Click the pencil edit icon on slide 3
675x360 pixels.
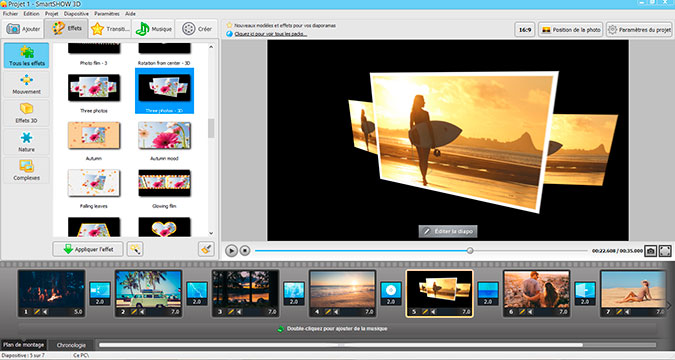point(231,312)
